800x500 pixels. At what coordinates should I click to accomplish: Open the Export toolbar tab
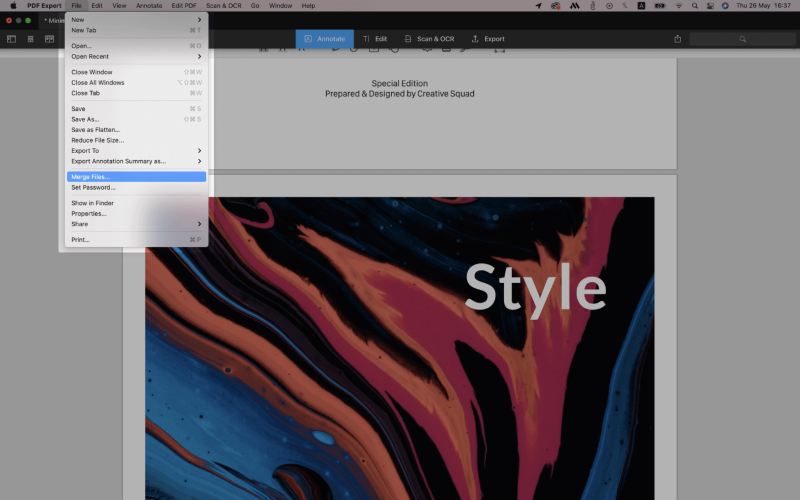(488, 39)
